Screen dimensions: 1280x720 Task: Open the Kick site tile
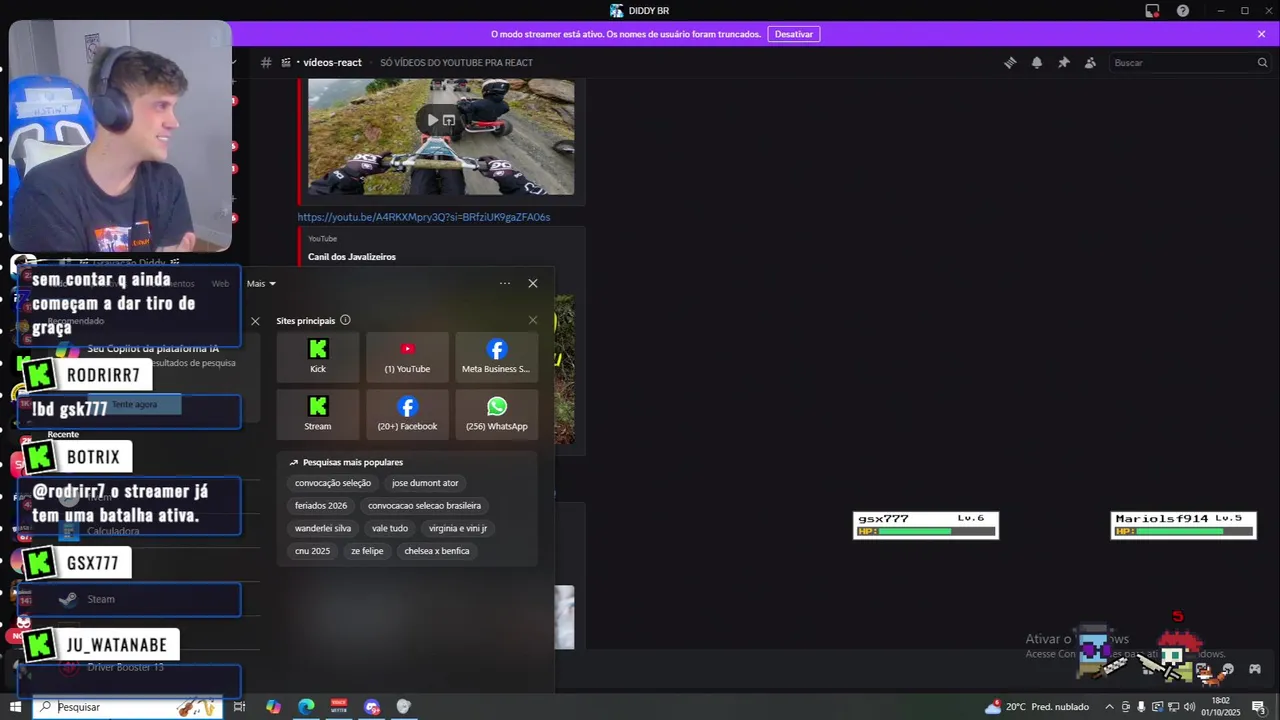click(318, 356)
